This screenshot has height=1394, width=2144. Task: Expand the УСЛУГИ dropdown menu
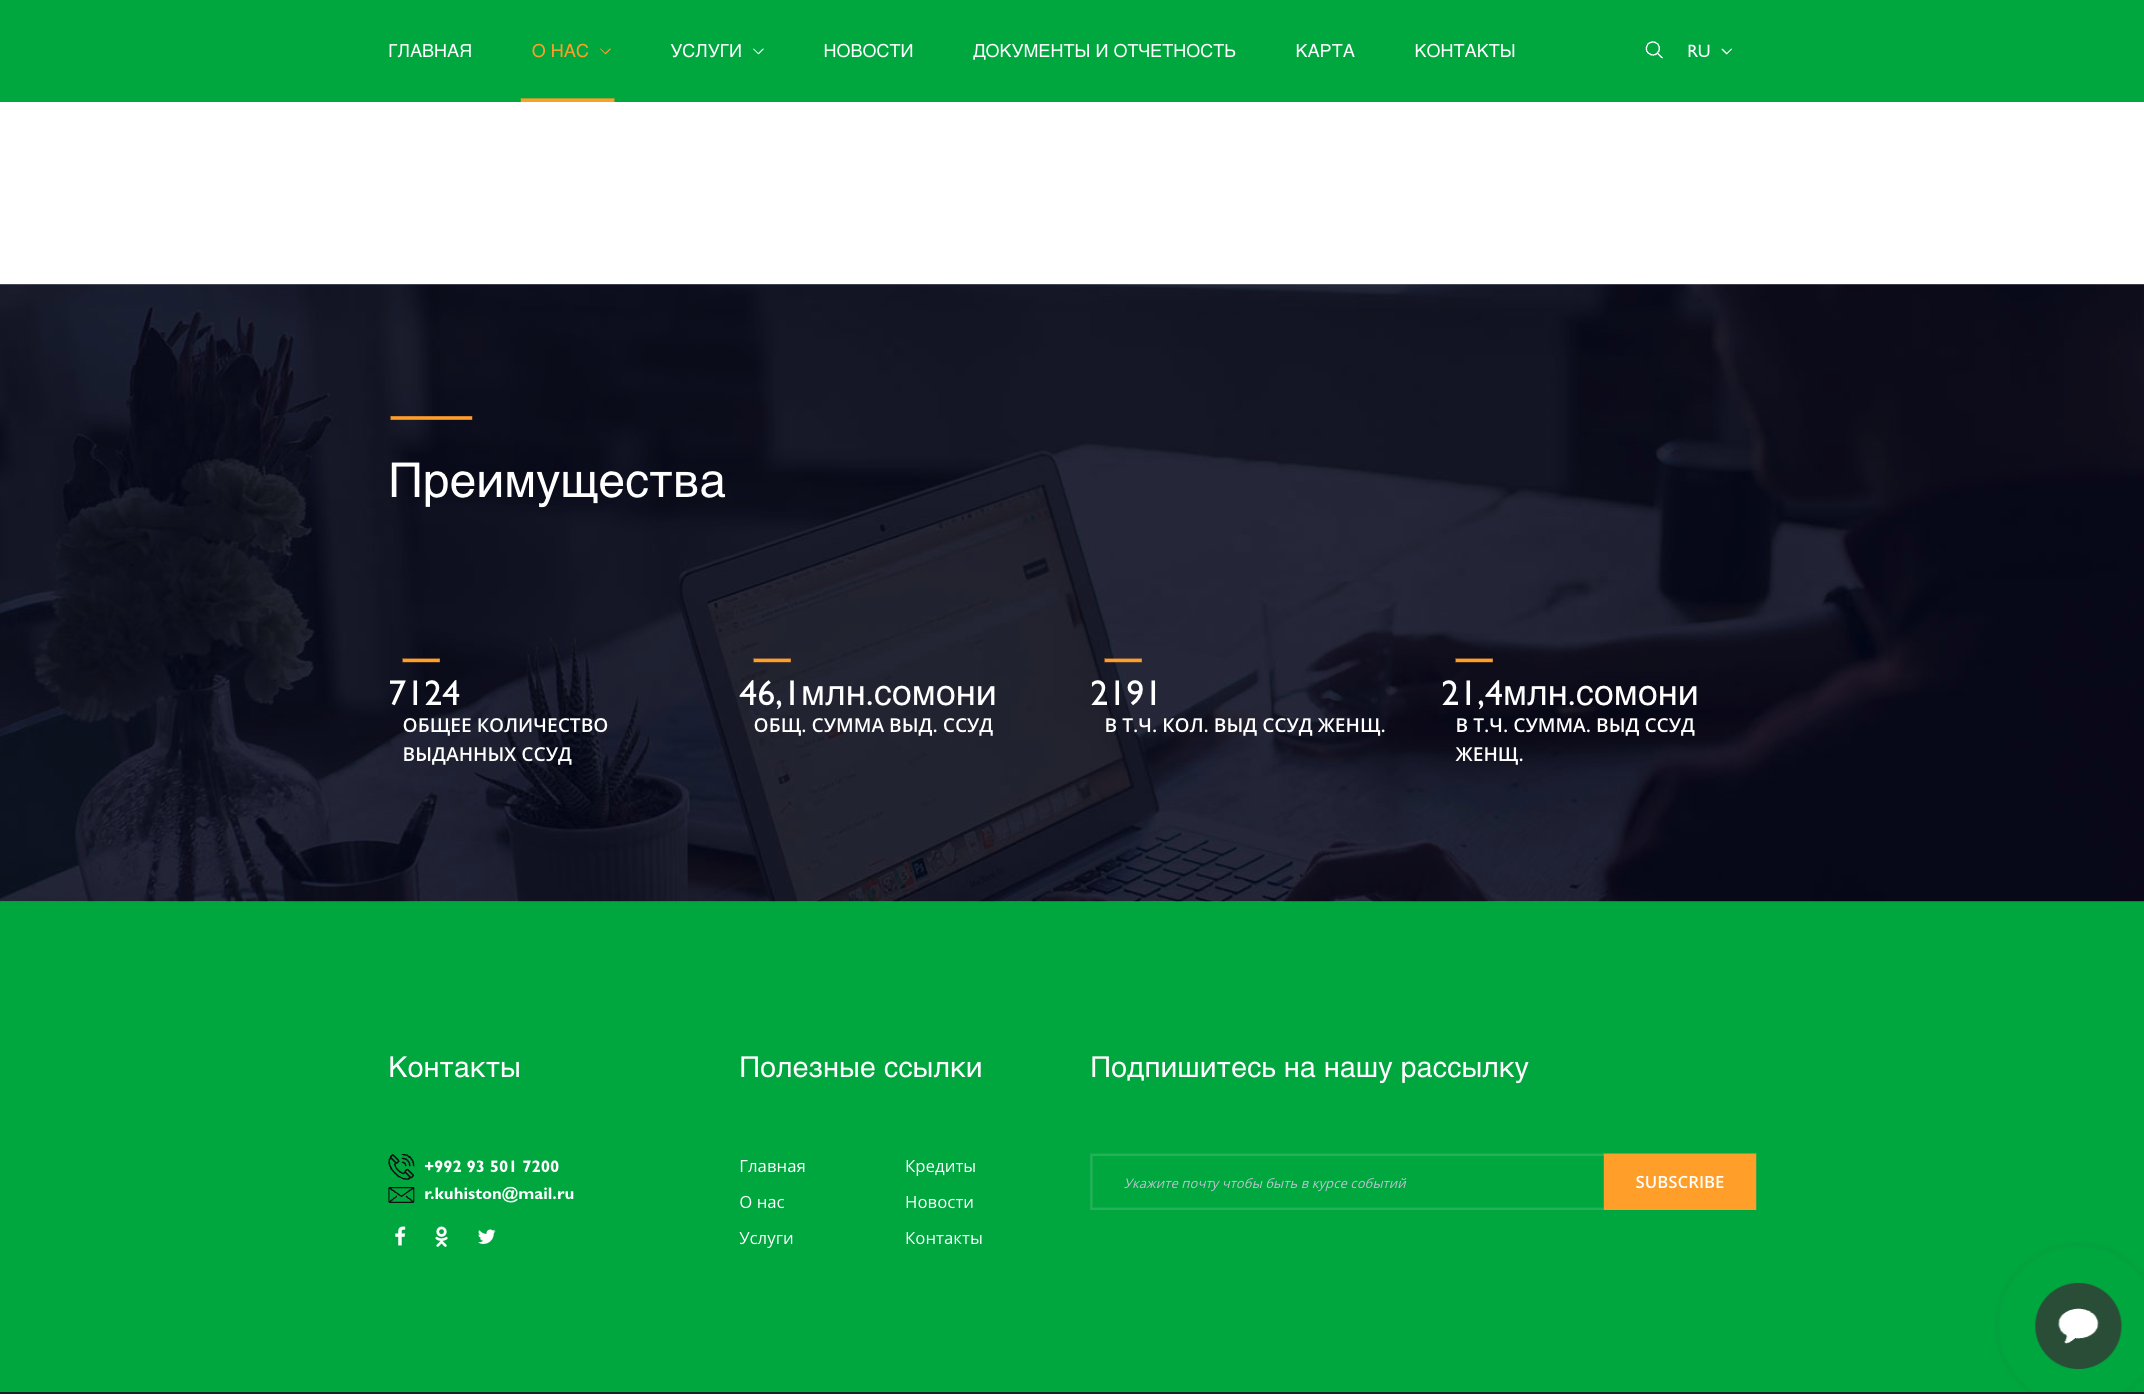717,51
